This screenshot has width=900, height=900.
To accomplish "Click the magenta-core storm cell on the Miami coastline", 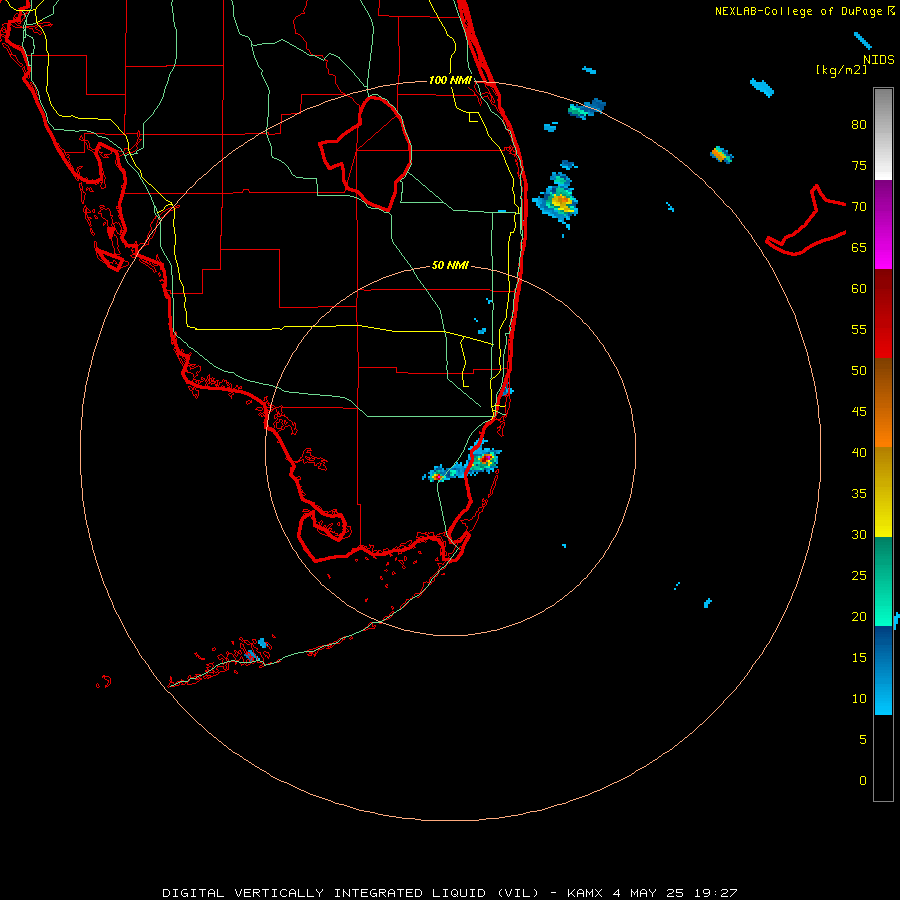I will click(485, 457).
